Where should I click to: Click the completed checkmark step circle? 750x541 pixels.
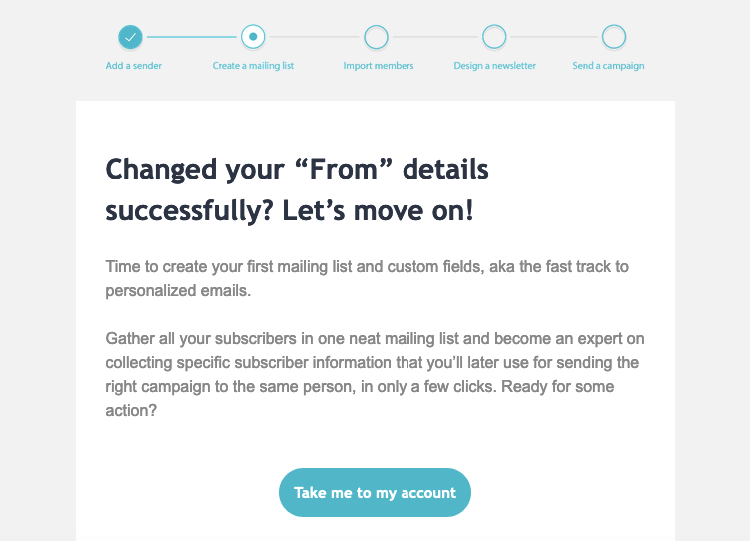pos(130,37)
